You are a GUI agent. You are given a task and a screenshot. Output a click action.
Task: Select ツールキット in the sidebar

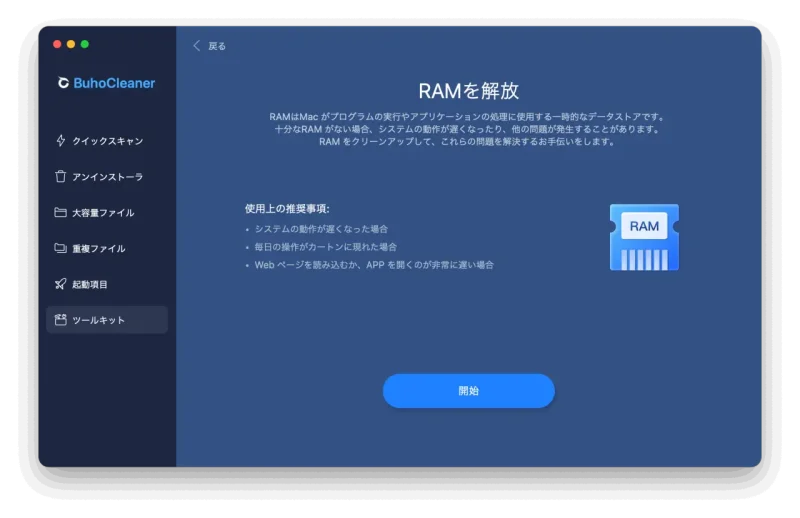107,320
